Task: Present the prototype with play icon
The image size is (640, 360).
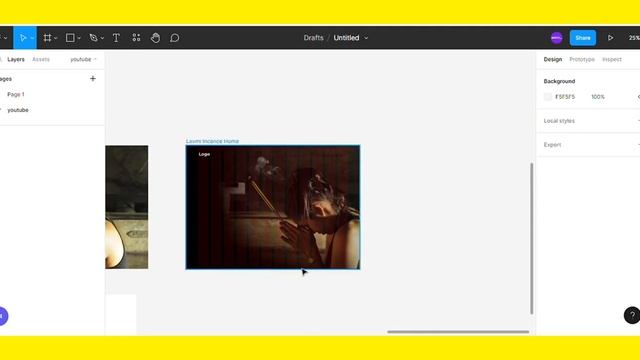Action: coord(610,38)
